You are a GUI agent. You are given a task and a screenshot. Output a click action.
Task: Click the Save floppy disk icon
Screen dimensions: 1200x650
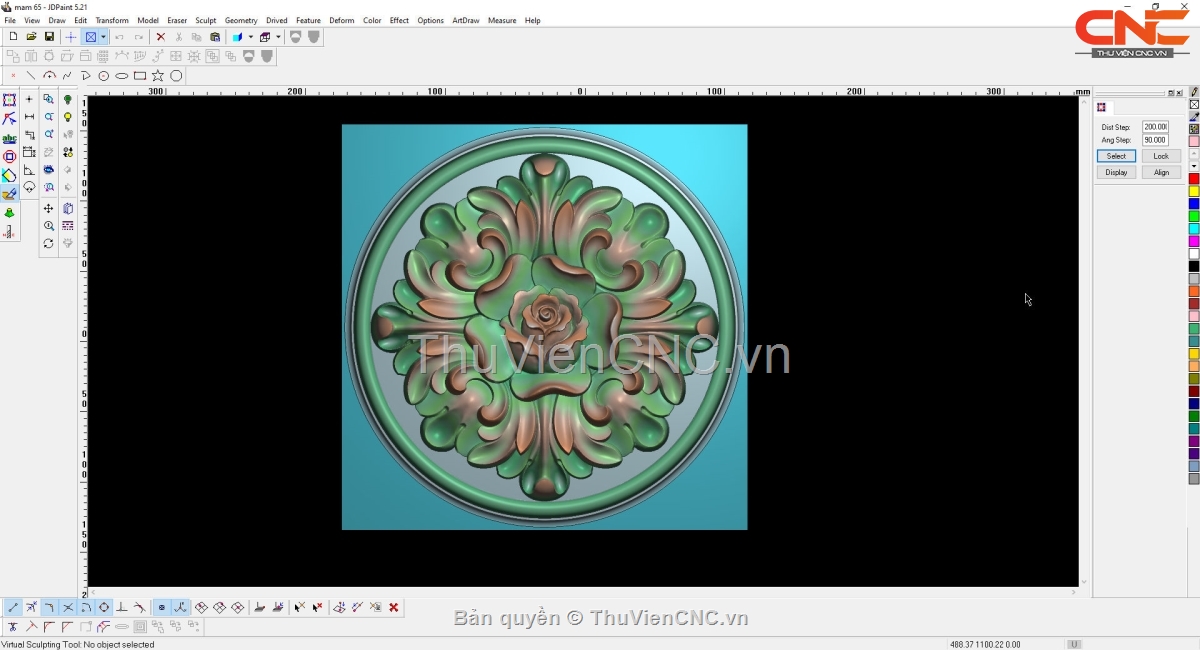point(49,37)
